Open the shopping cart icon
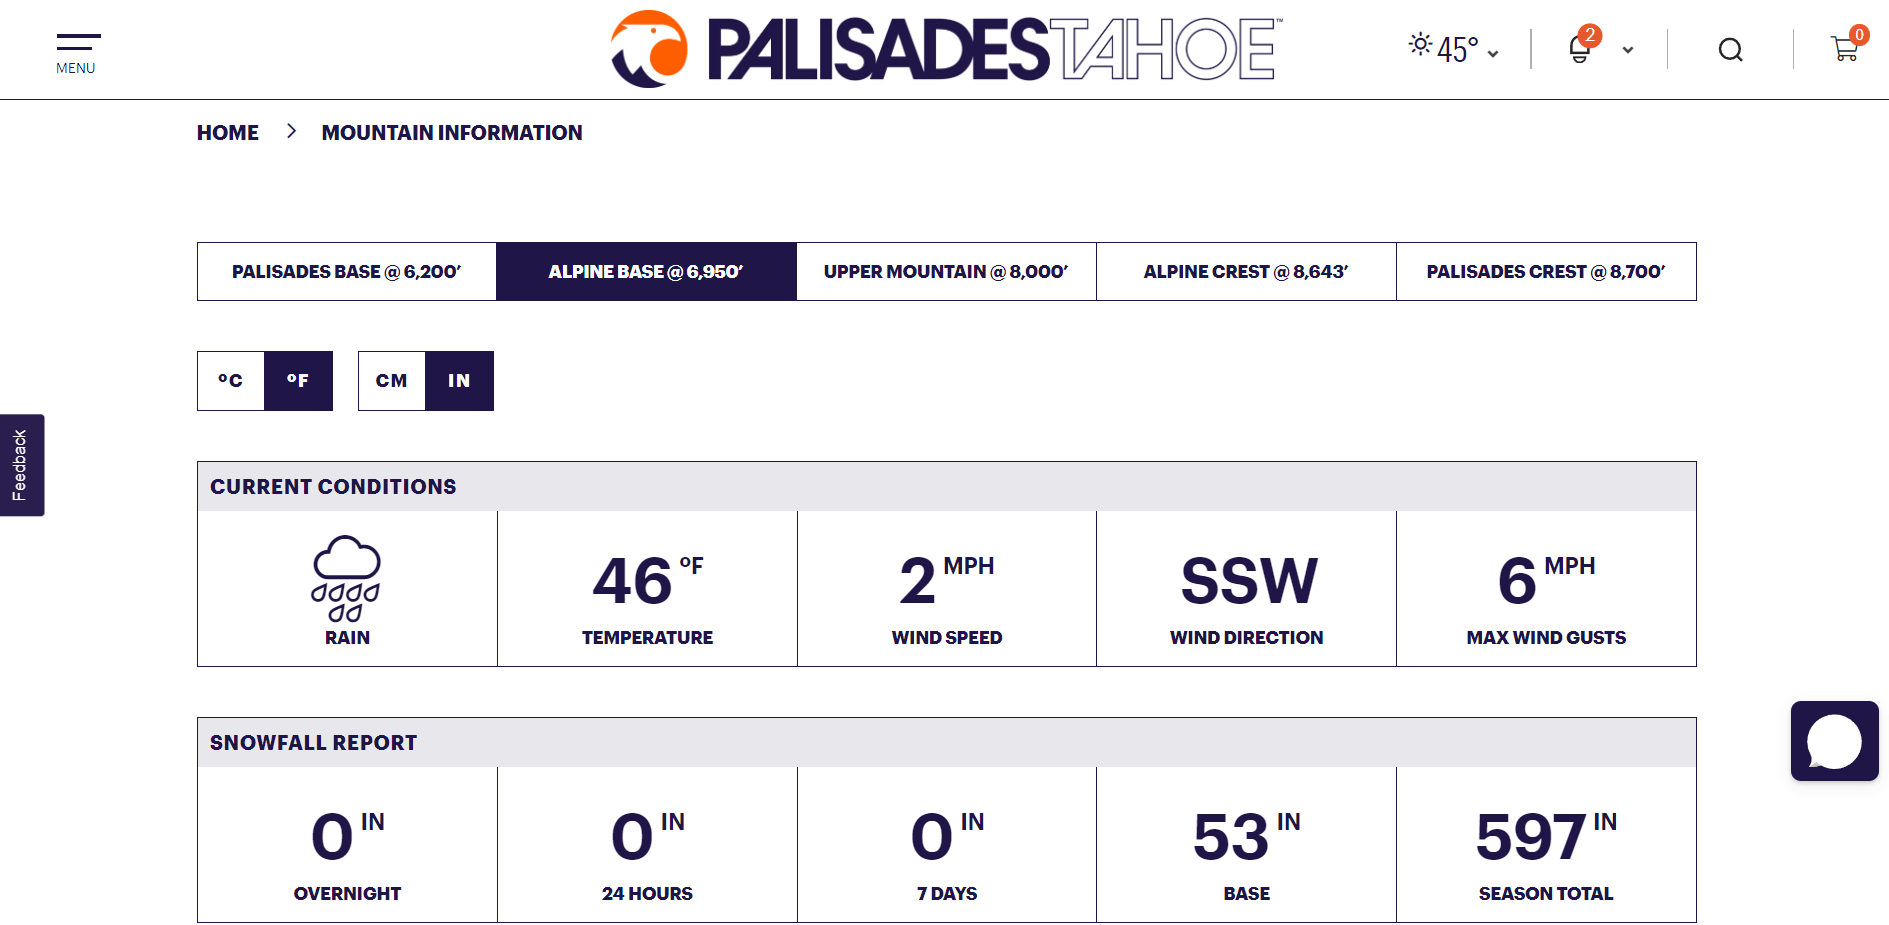 click(x=1845, y=49)
